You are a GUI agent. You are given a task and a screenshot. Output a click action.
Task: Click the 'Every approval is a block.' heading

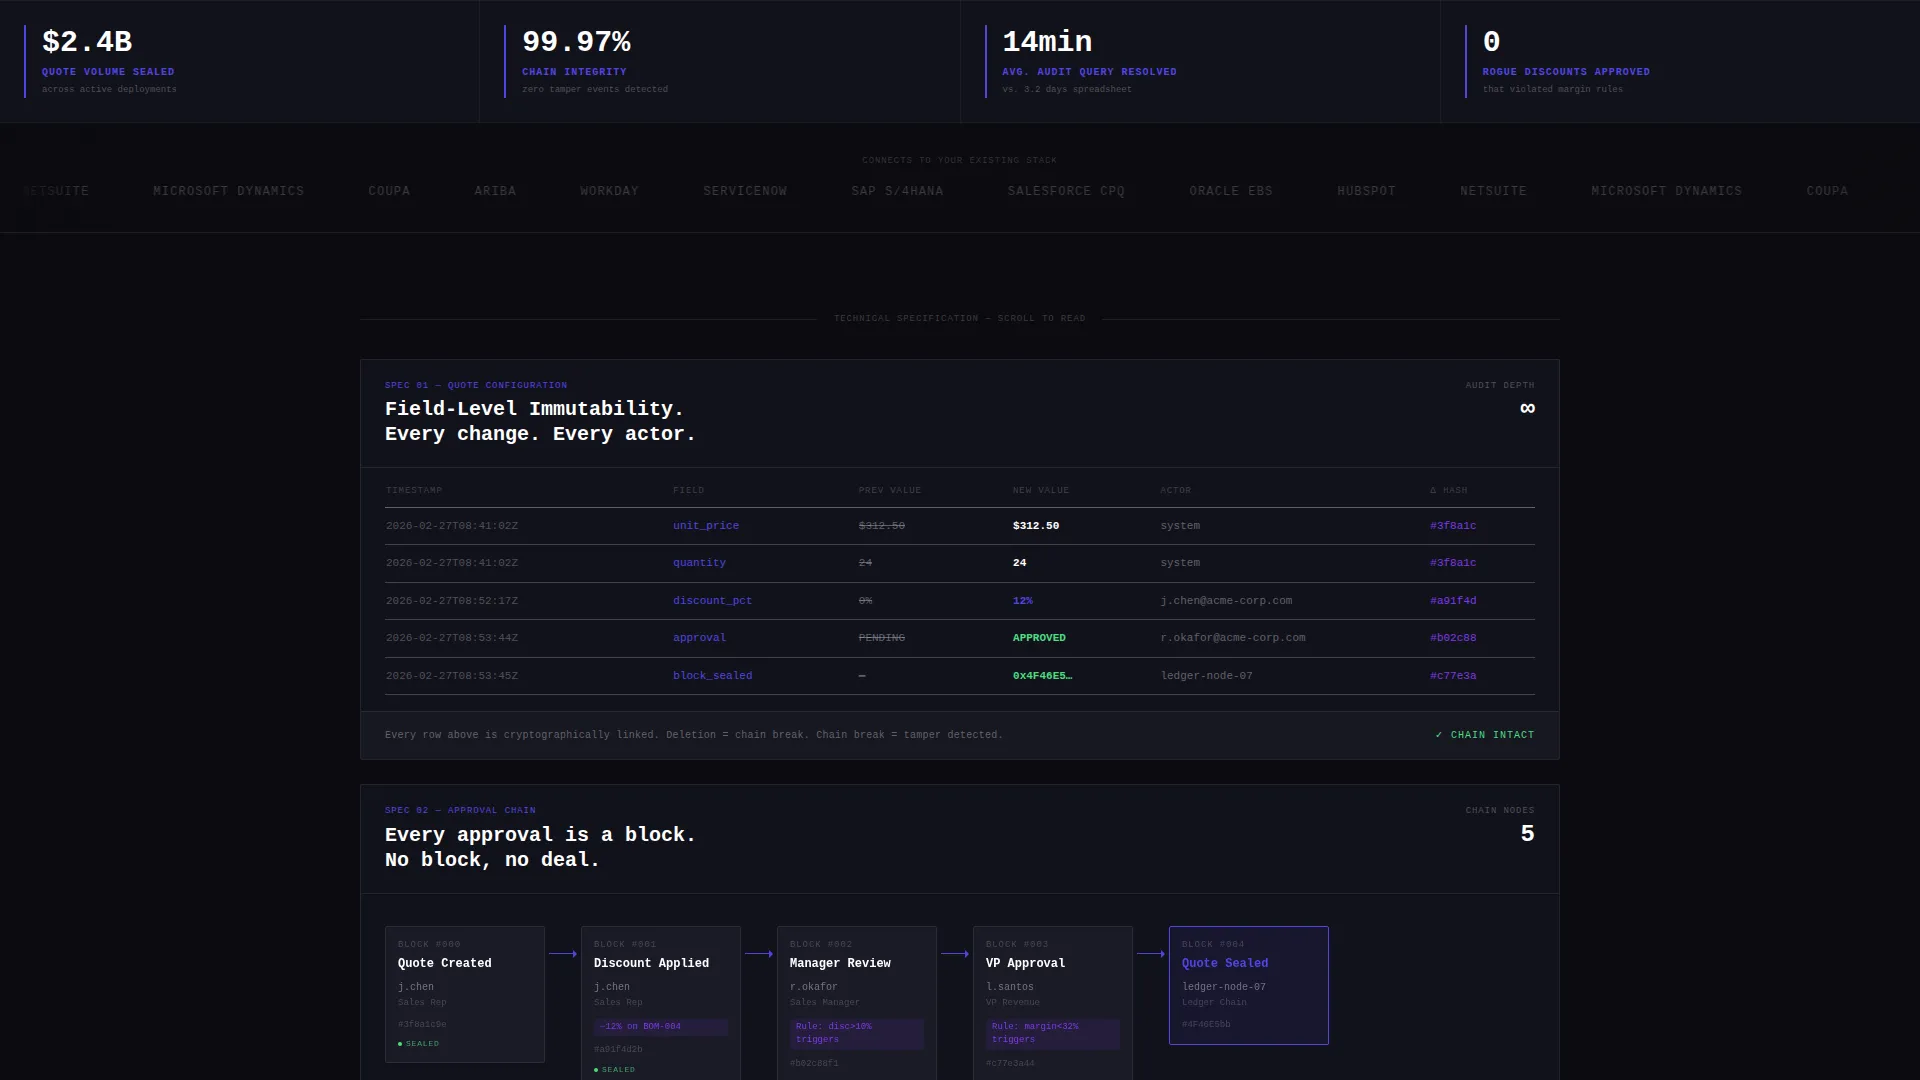(540, 835)
